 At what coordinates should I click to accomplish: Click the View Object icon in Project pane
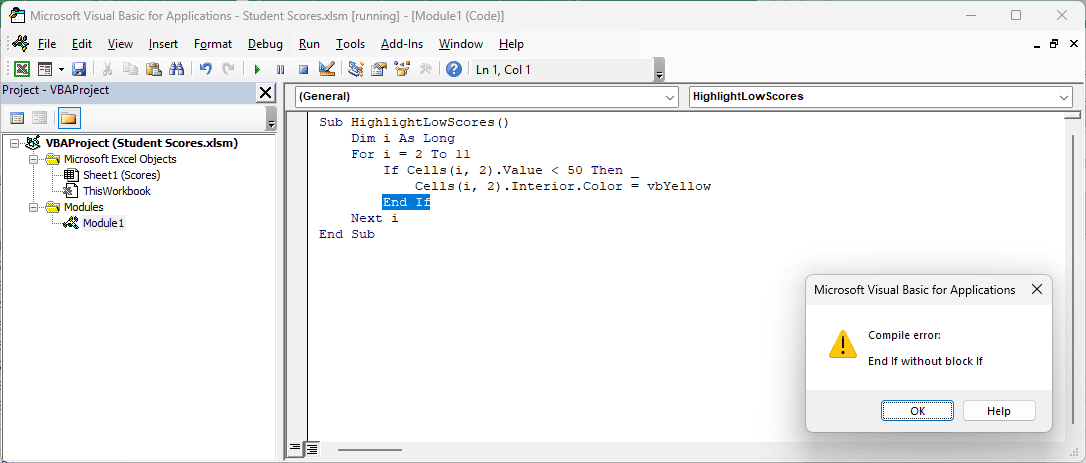[x=40, y=118]
